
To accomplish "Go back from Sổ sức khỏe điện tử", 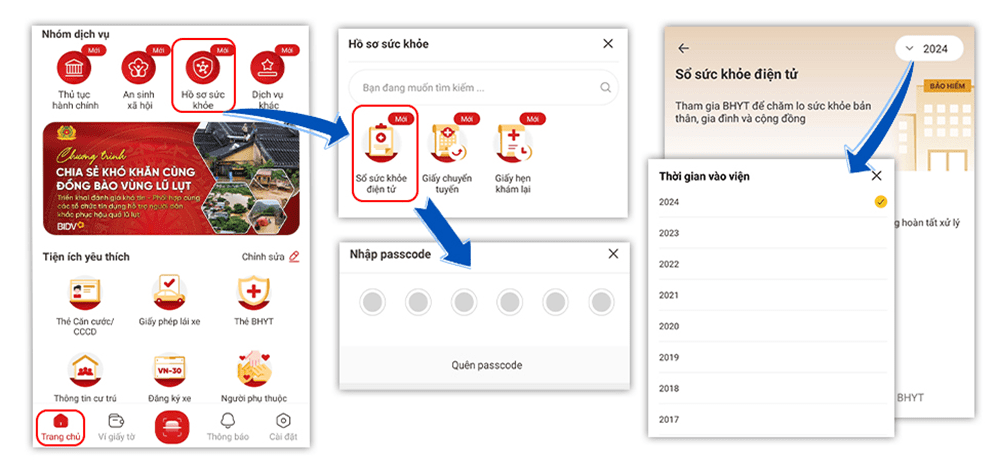I will click(x=684, y=48).
